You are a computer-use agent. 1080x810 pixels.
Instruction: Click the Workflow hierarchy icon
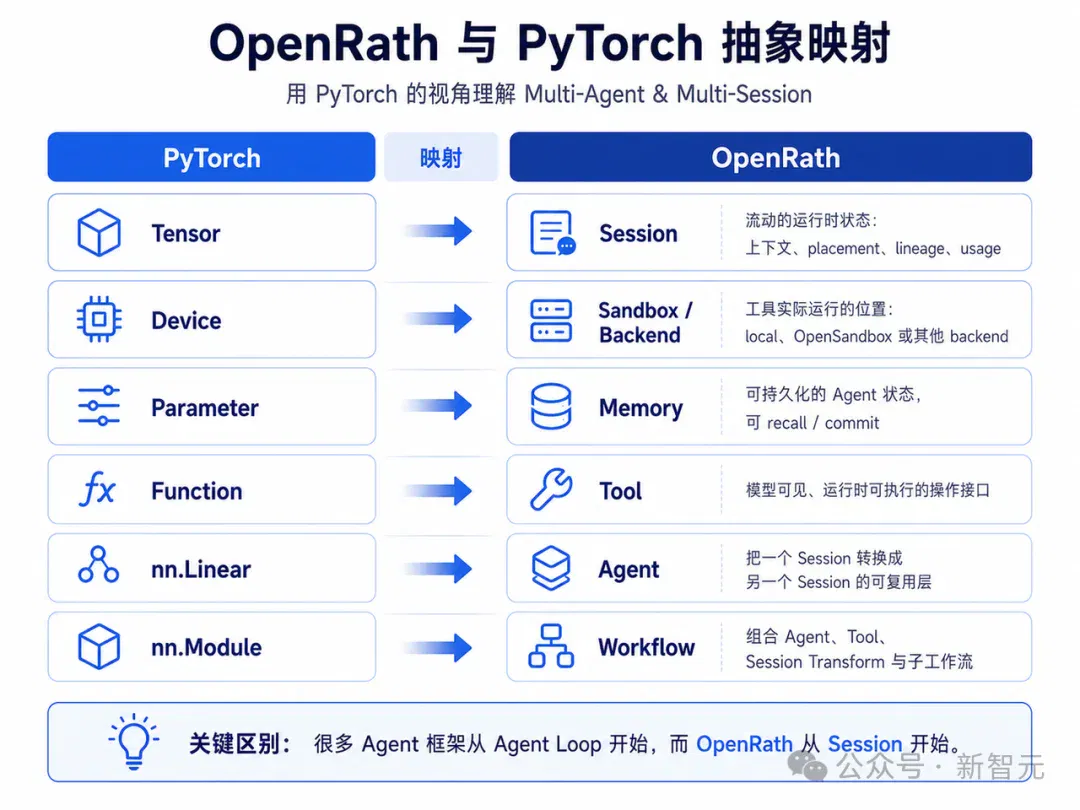coord(551,646)
